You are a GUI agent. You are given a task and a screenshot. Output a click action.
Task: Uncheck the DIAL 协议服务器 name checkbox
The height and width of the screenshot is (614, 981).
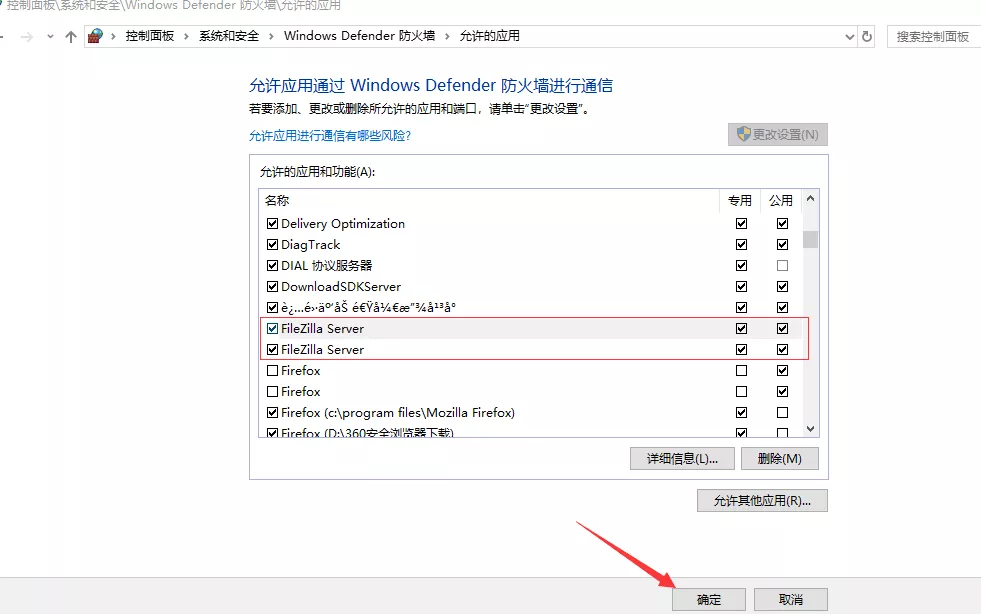[272, 265]
